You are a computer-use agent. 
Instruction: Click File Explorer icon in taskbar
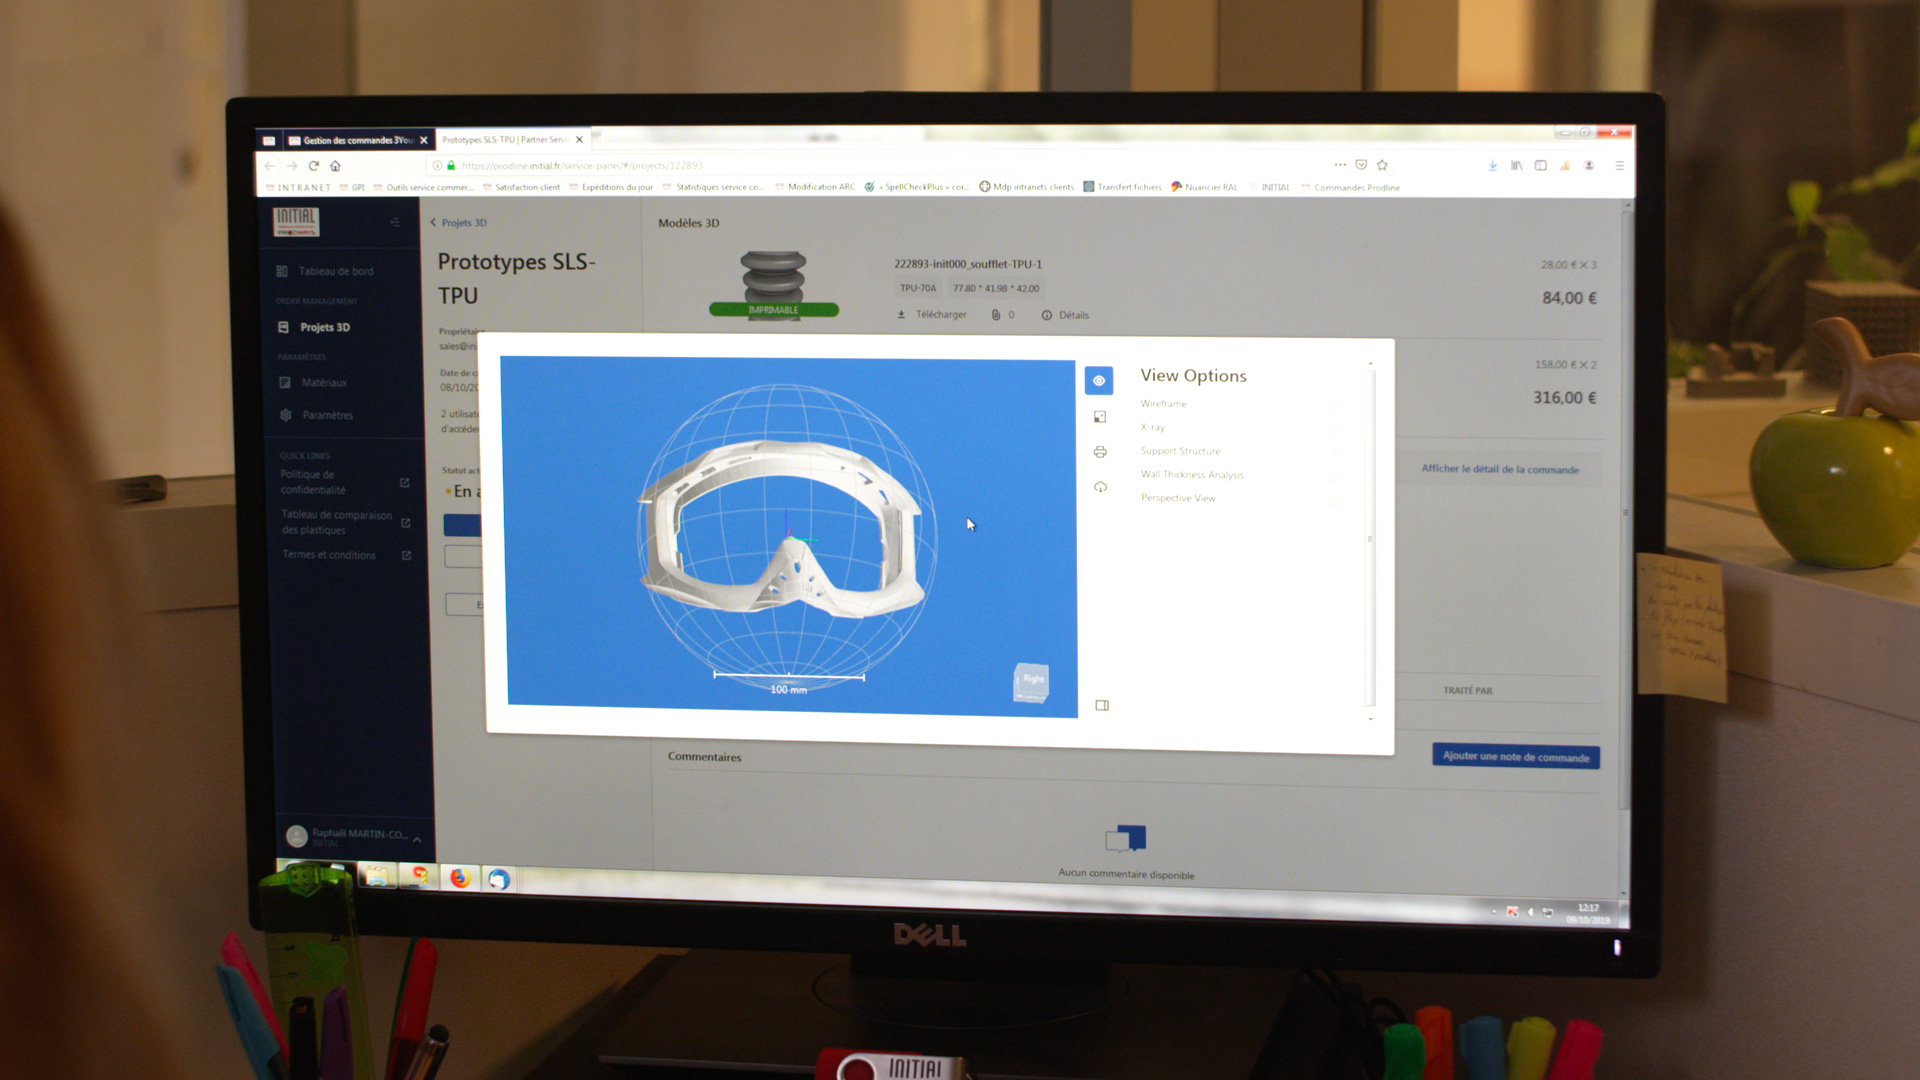point(378,877)
